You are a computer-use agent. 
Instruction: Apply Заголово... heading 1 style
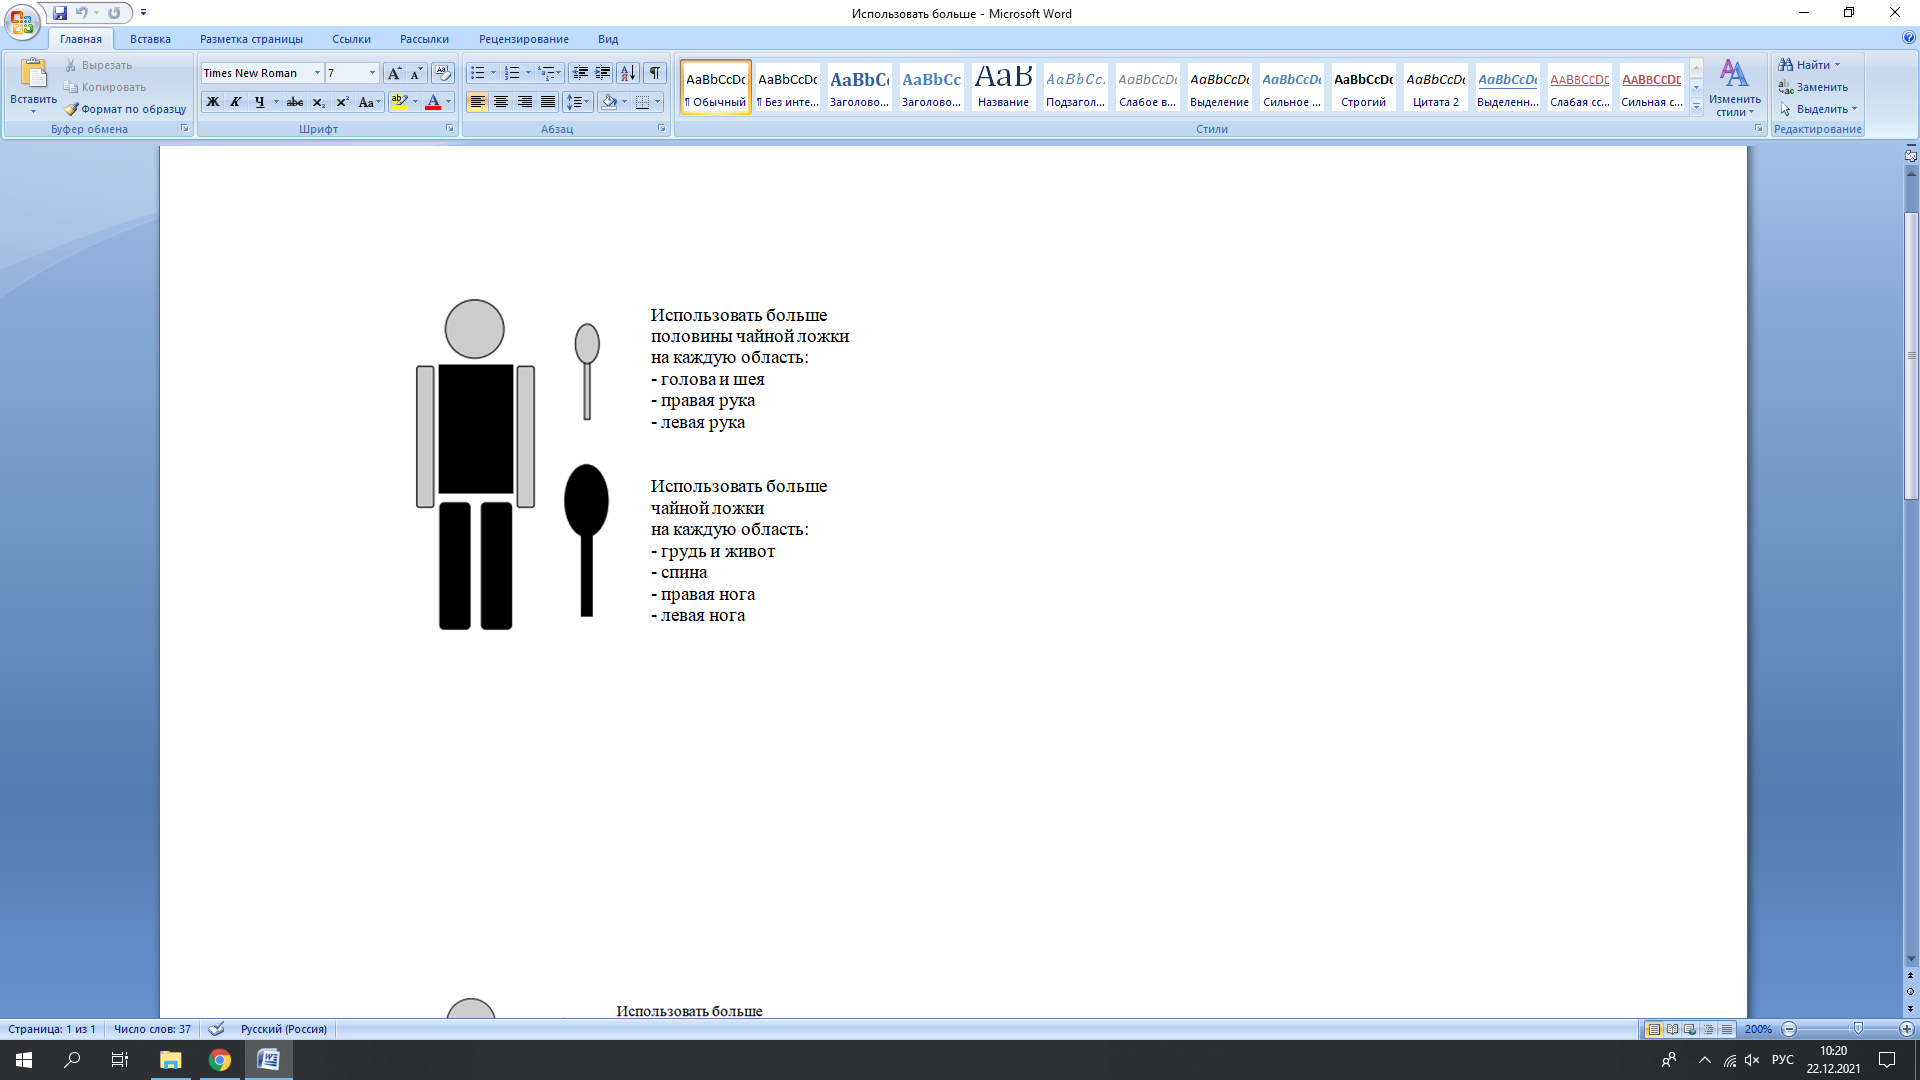[x=859, y=86]
